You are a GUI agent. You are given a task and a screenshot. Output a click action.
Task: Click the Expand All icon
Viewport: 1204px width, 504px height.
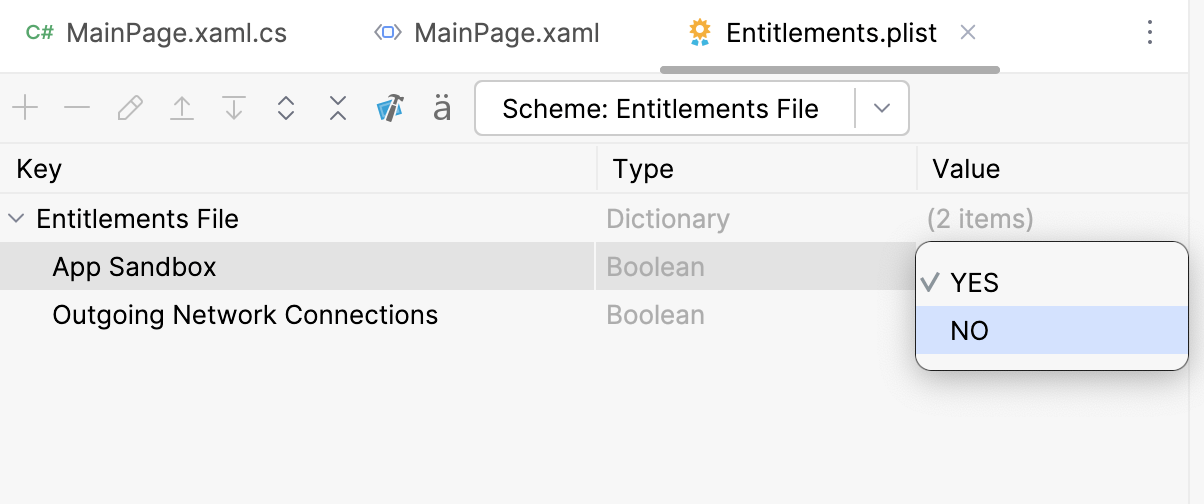click(286, 108)
